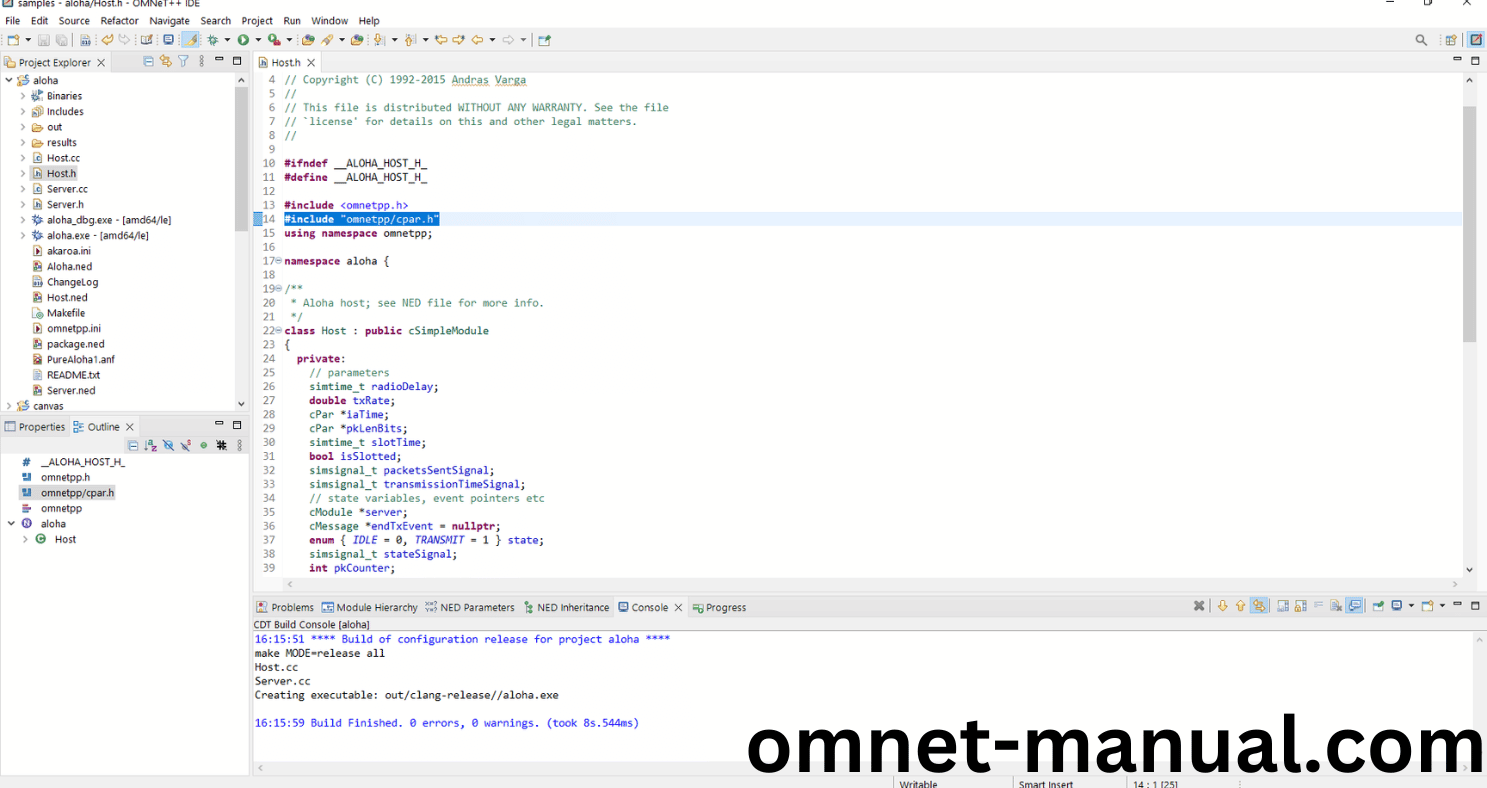Open a new console via the Open Console icon
Viewport: 1487px width, 788px height.
coord(1428,605)
